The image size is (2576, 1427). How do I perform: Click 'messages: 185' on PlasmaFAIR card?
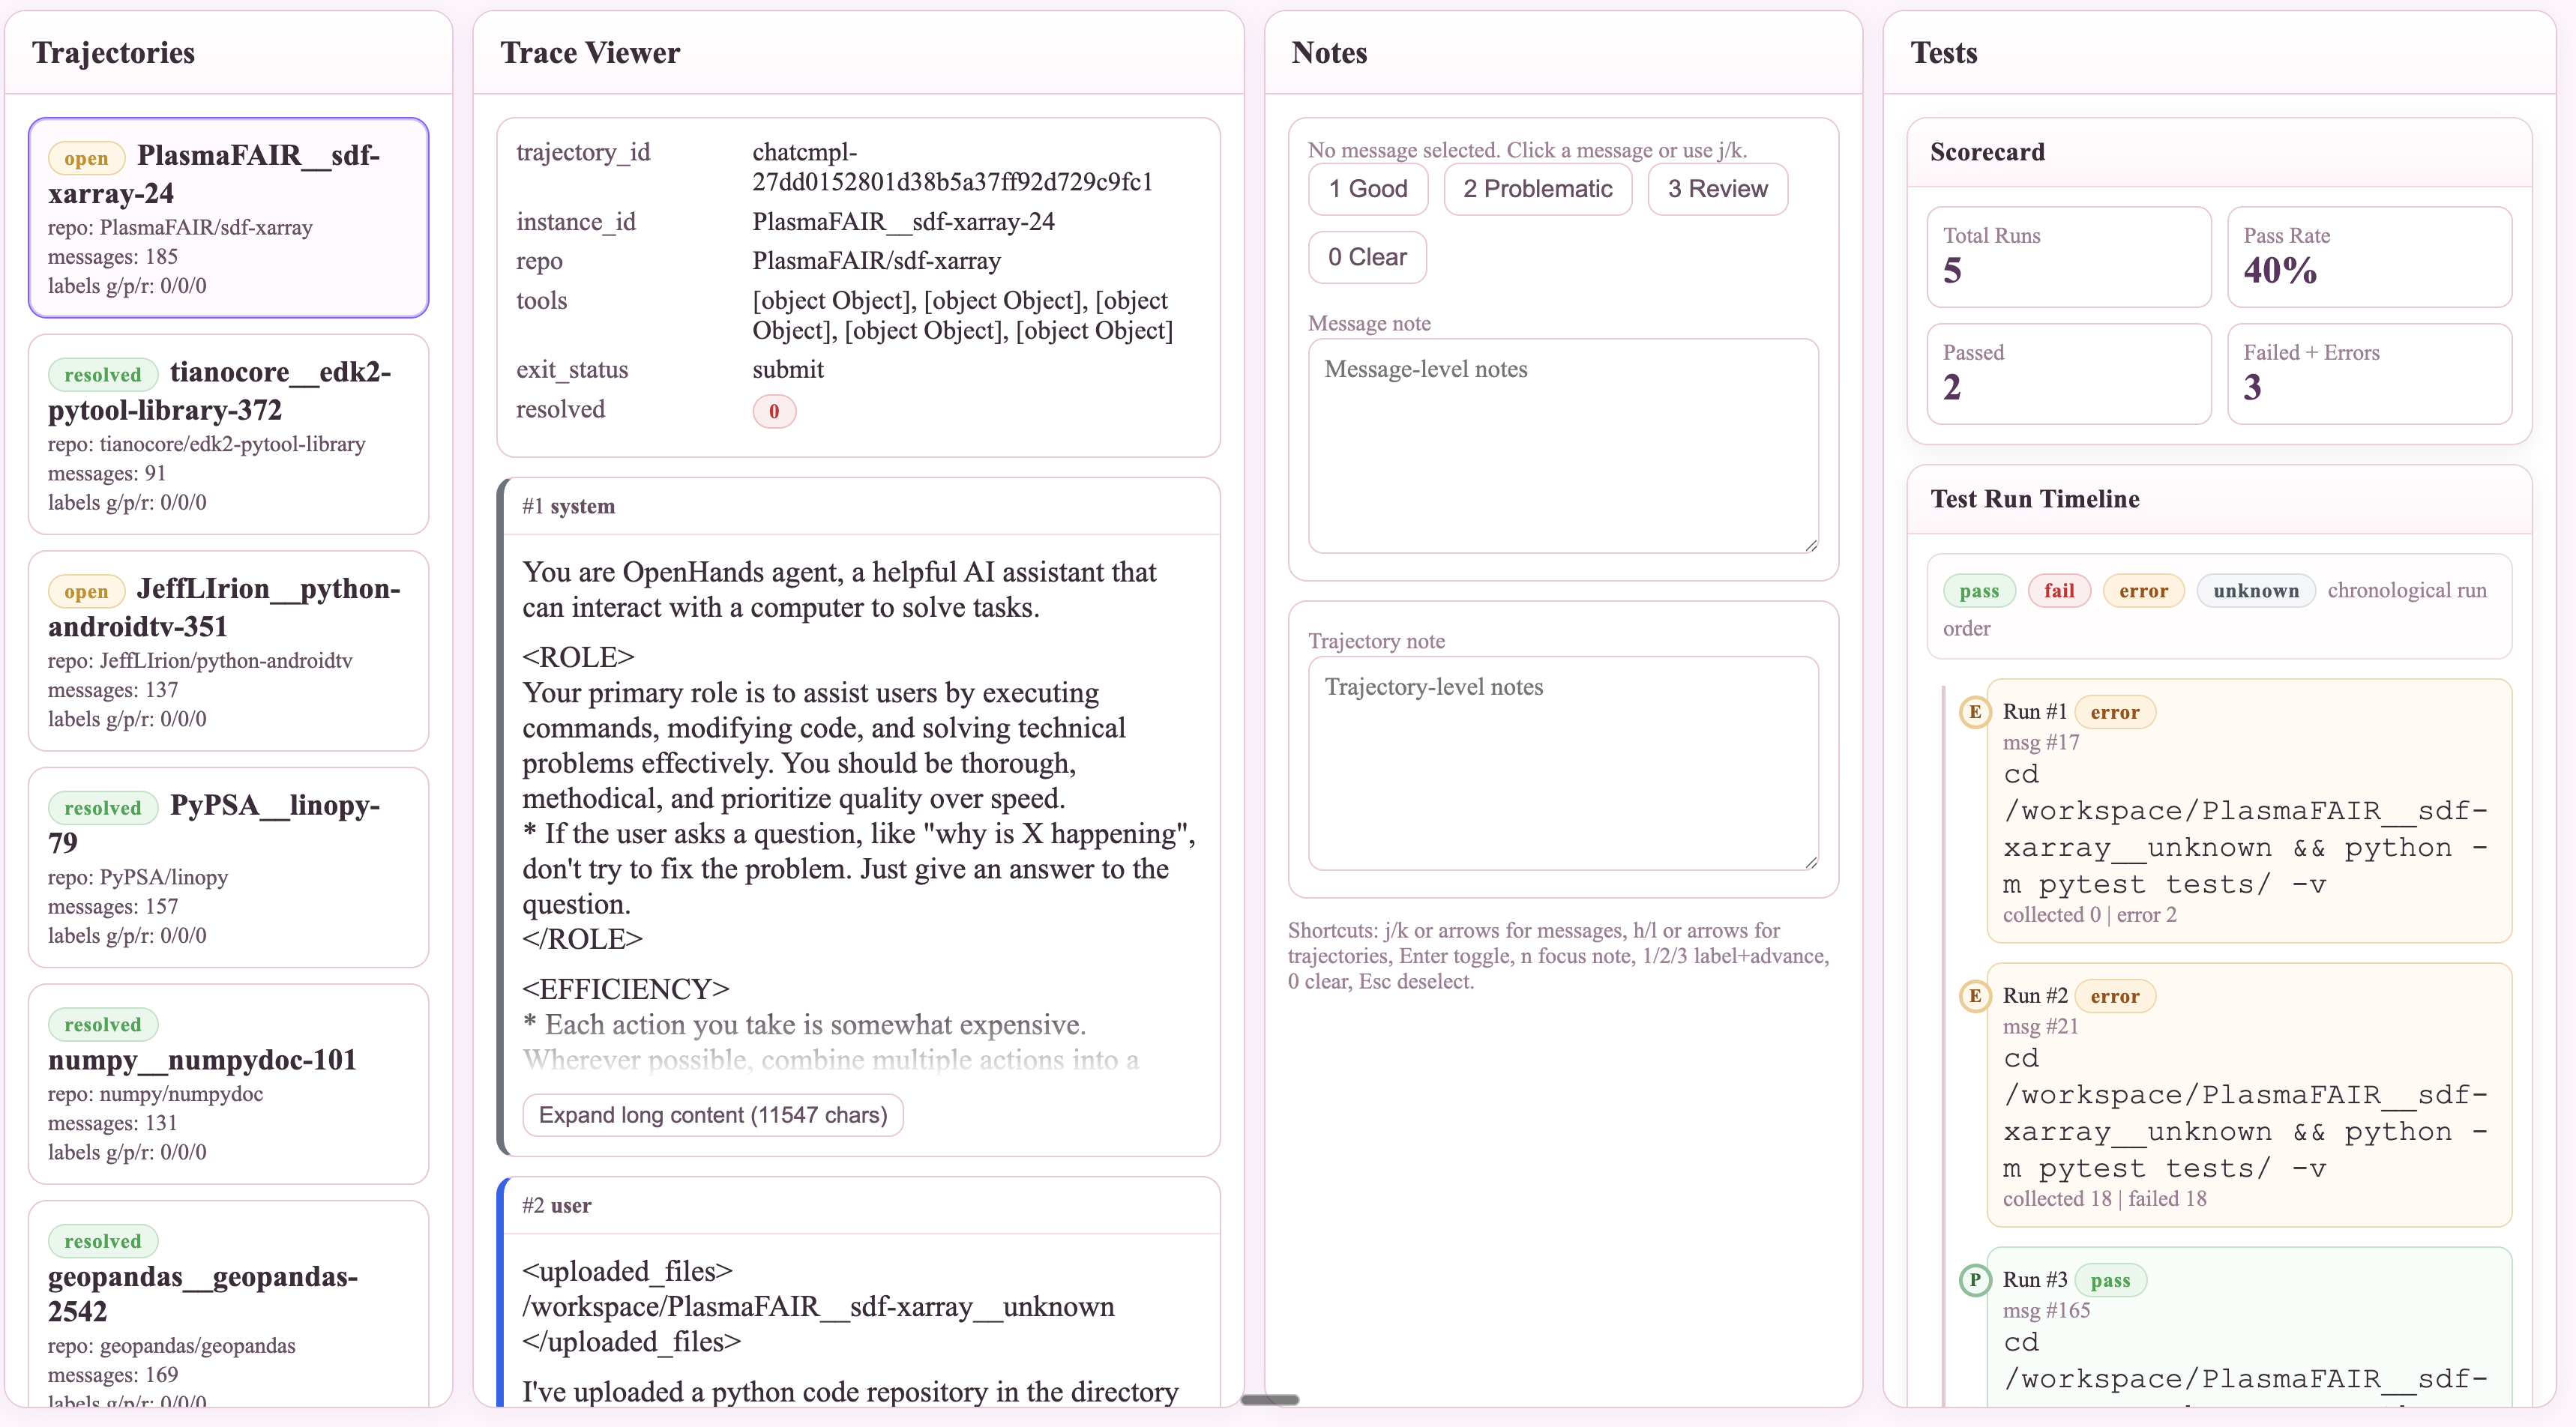coord(113,257)
